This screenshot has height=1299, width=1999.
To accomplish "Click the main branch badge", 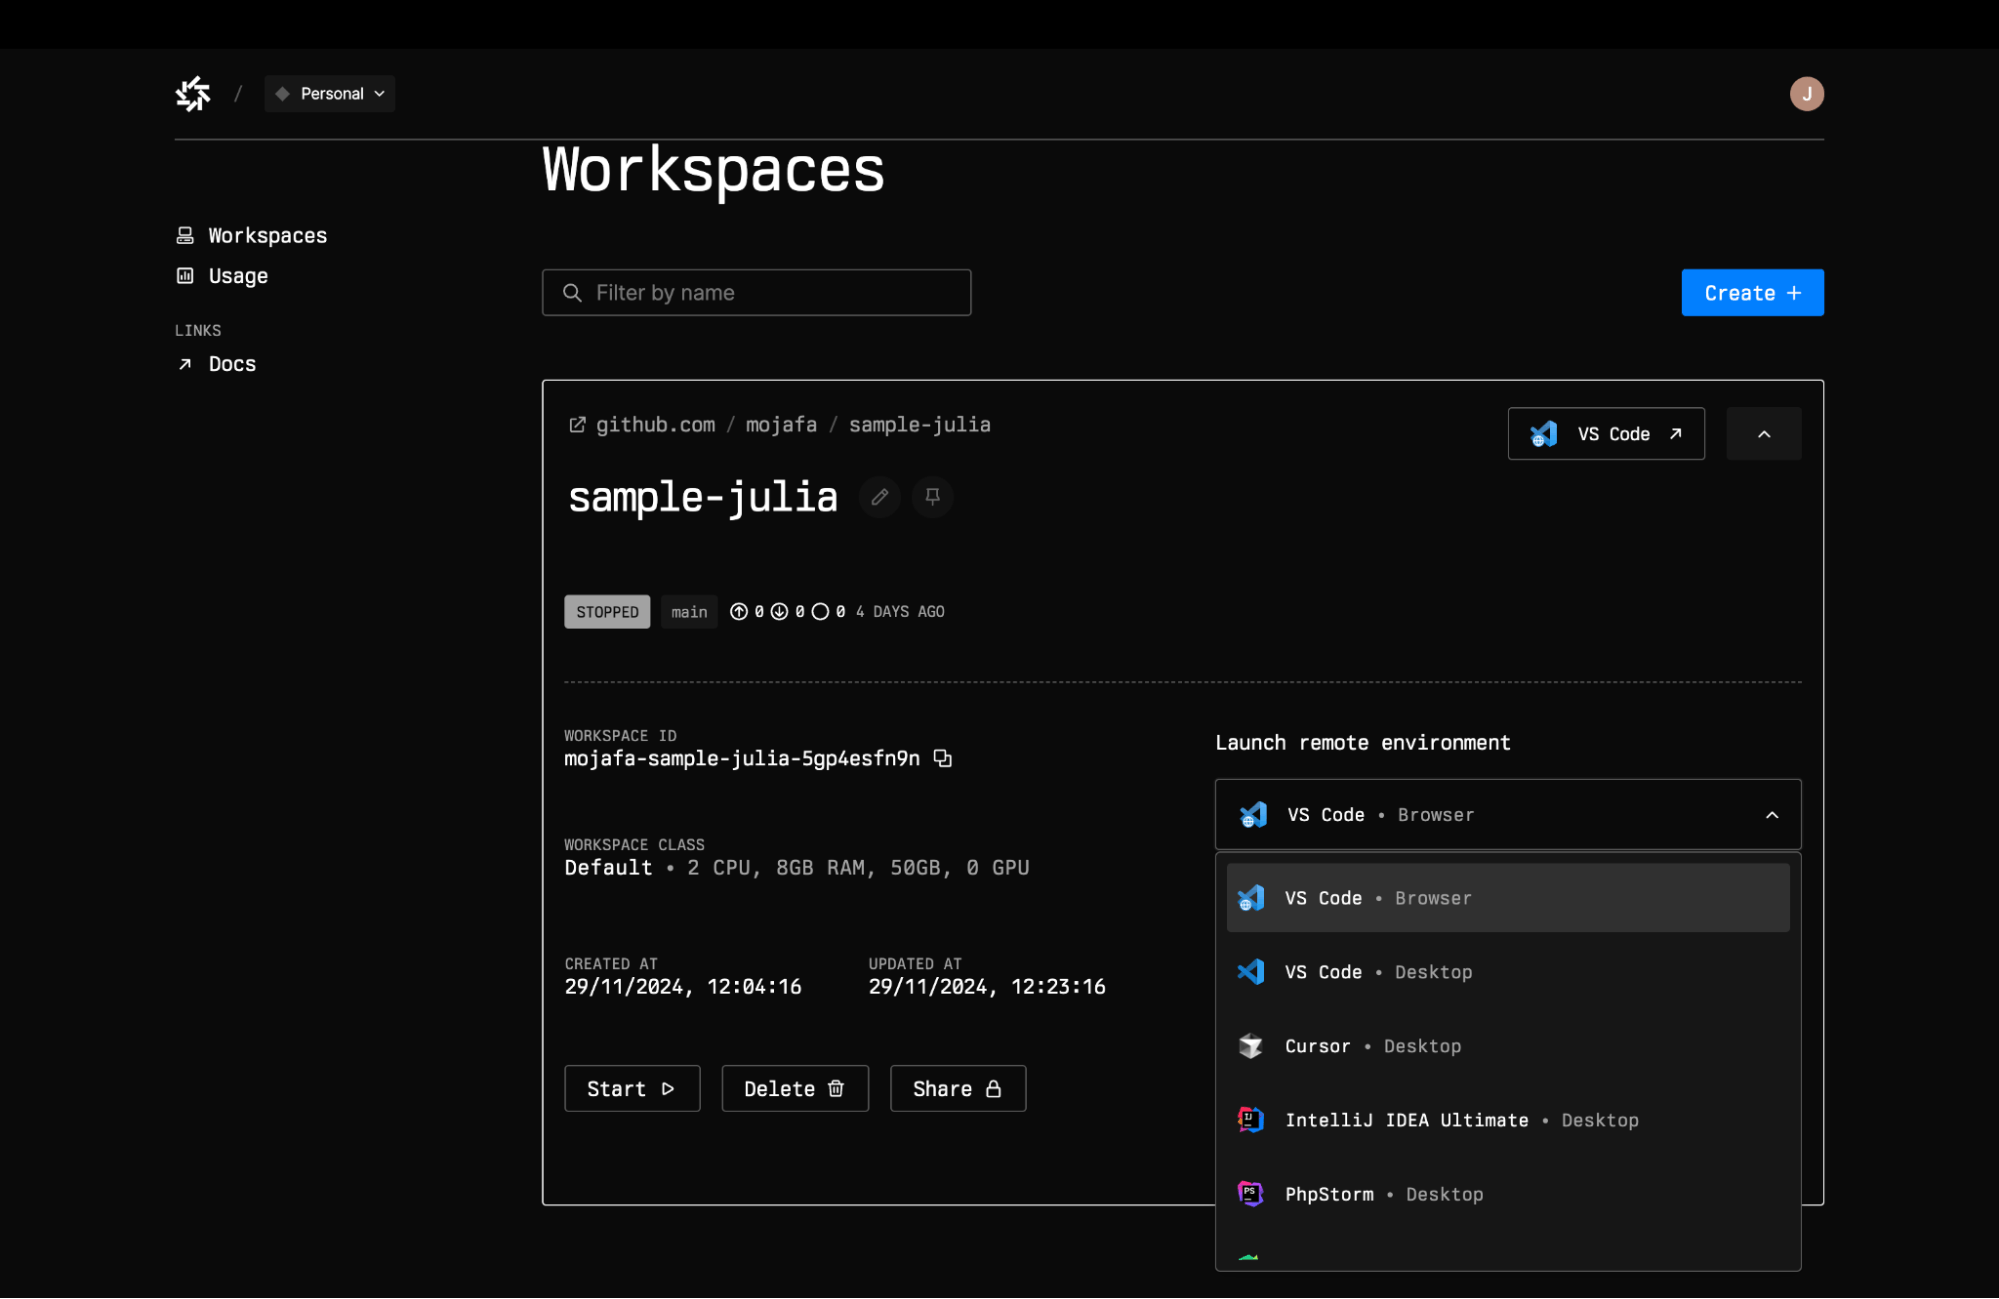I will (689, 612).
